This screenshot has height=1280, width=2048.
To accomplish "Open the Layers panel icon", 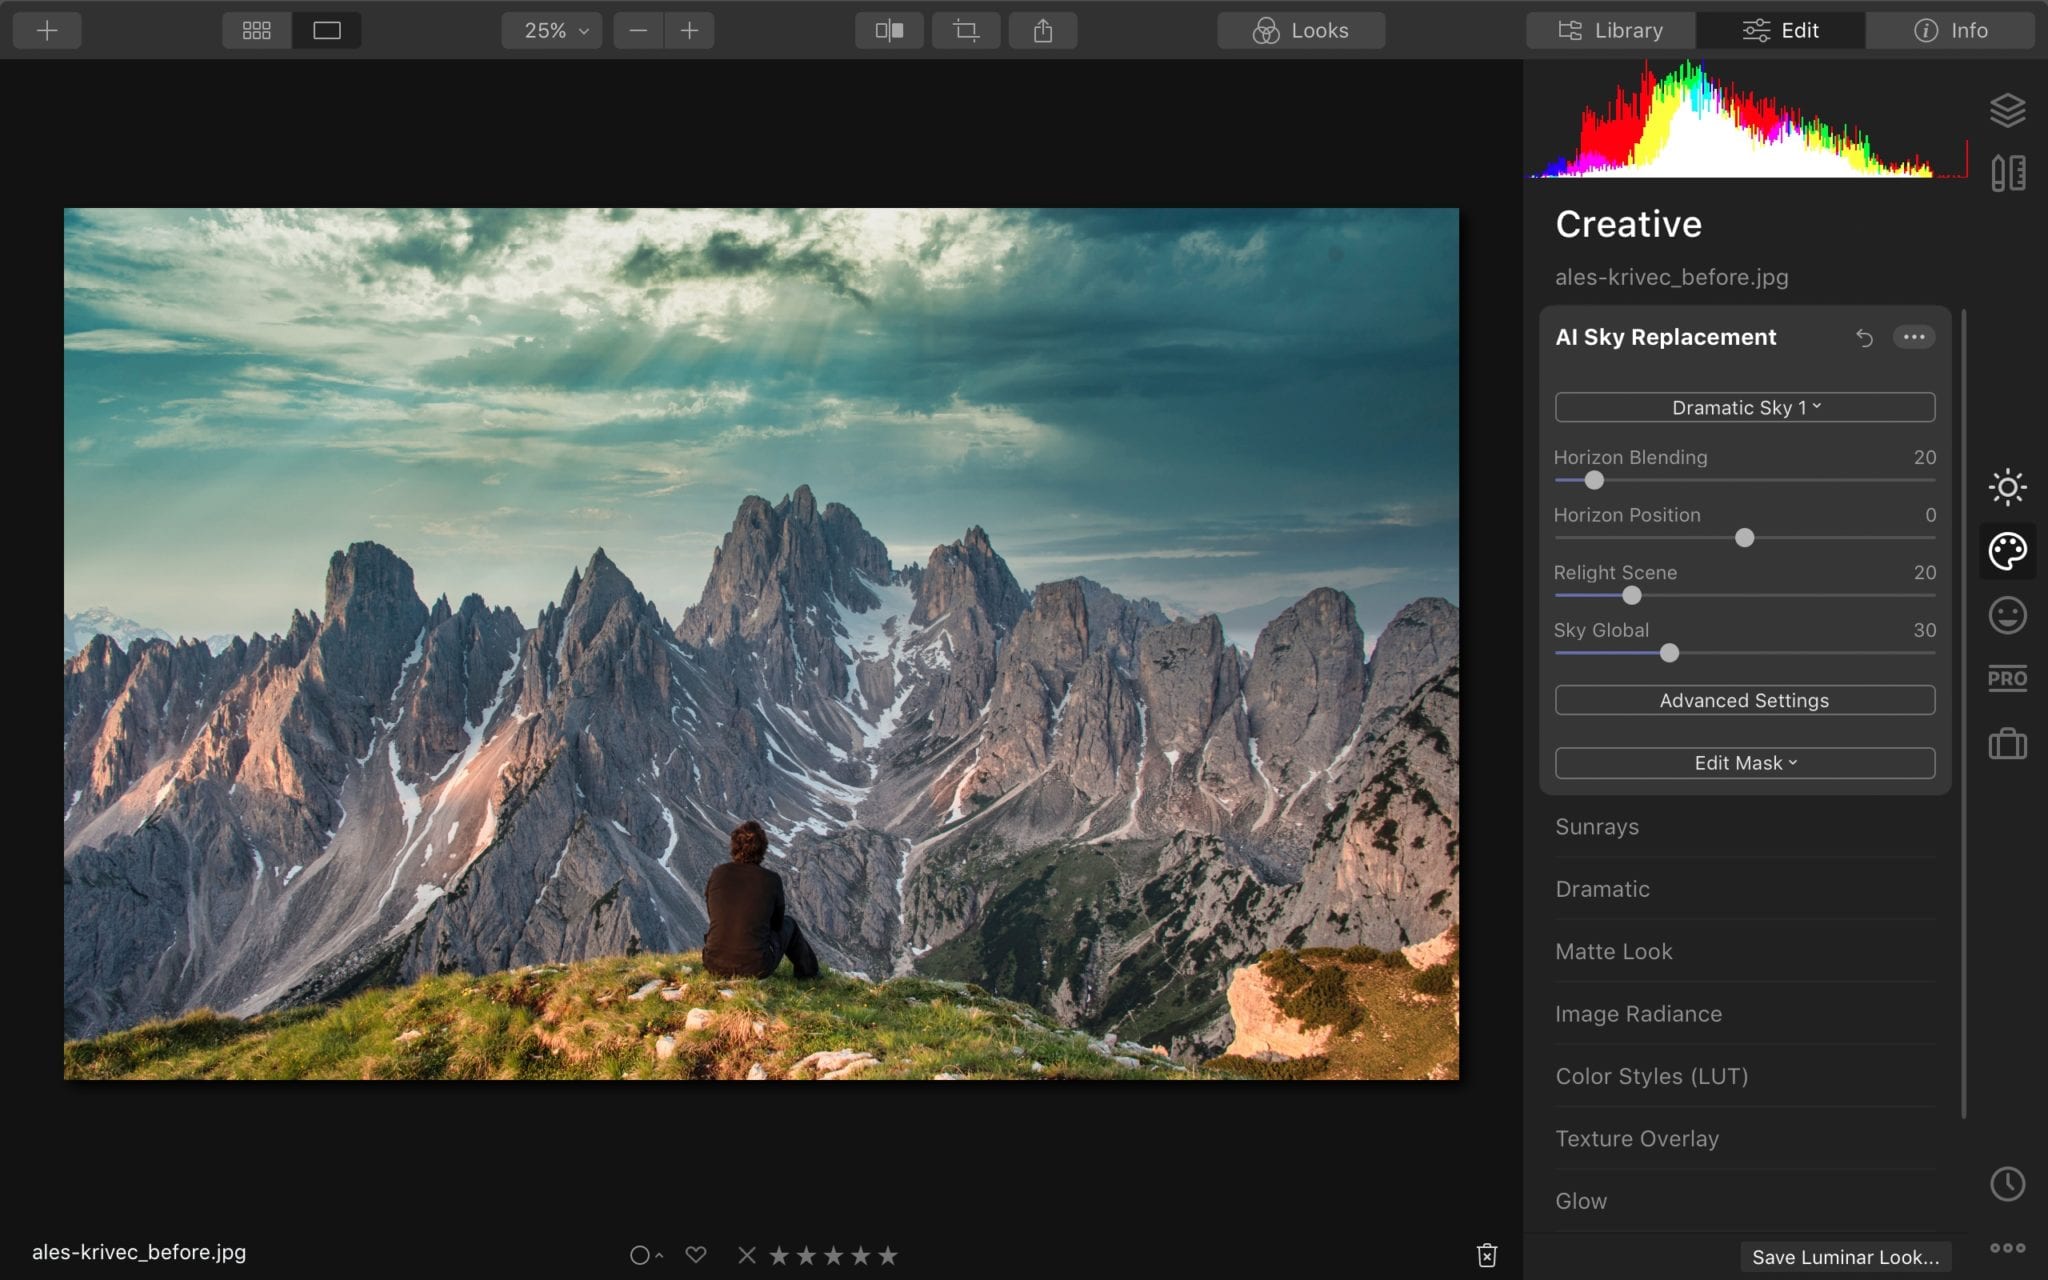I will coord(2007,110).
